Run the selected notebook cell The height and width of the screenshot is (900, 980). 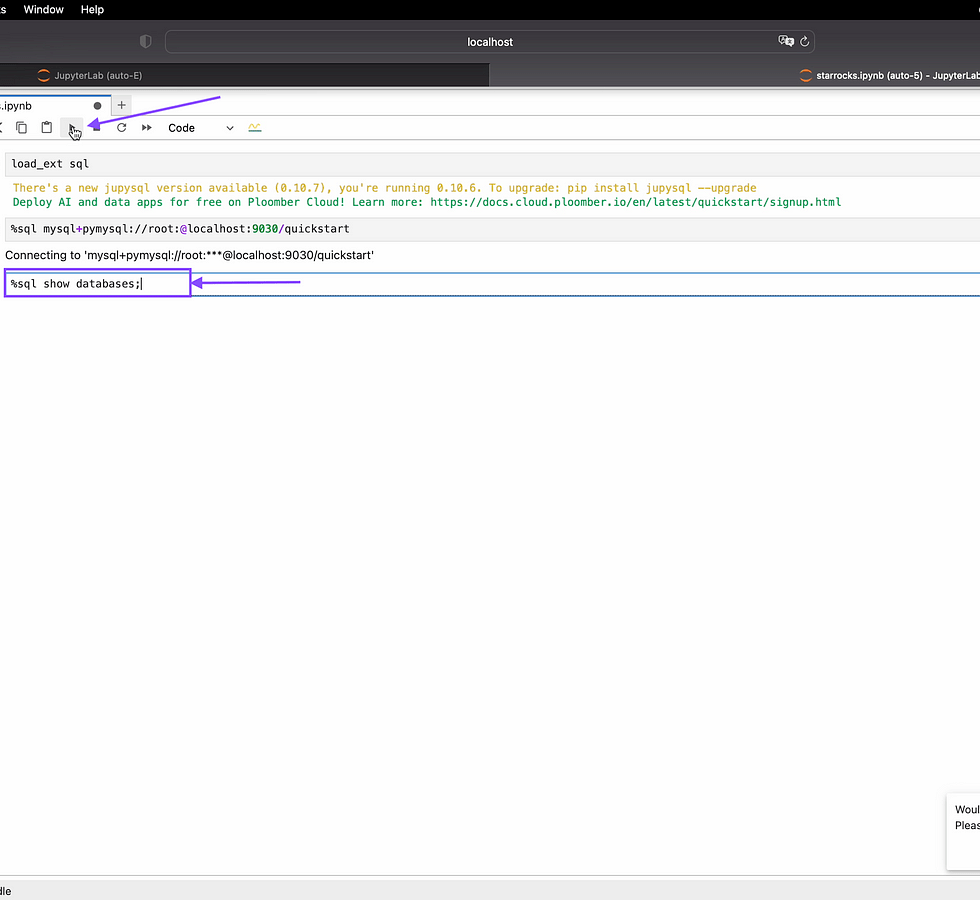(x=72, y=128)
